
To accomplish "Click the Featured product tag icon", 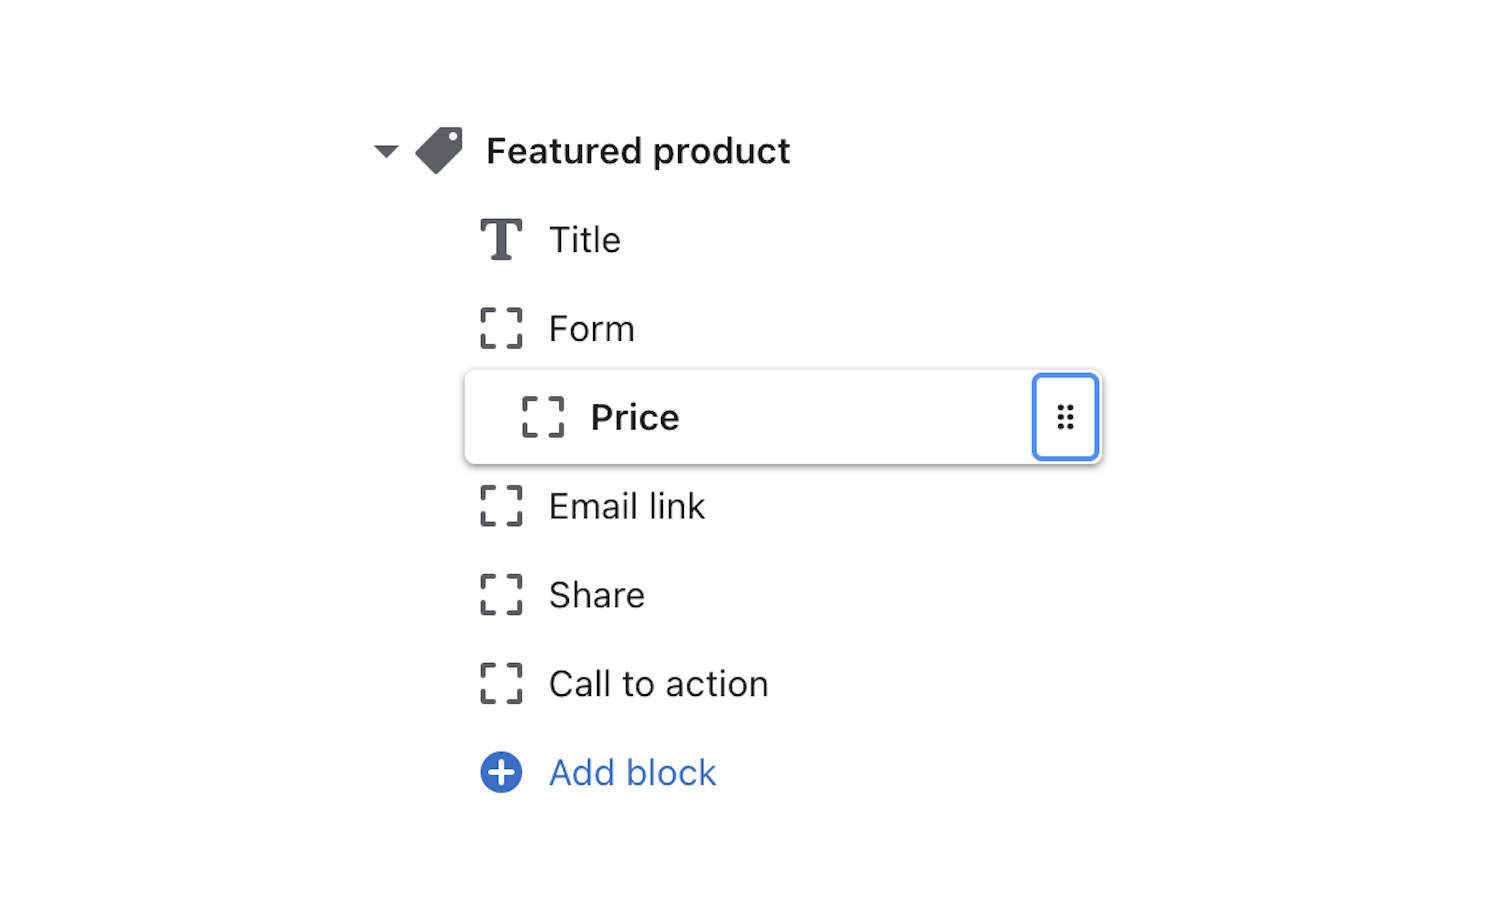I will pyautogui.click(x=439, y=151).
